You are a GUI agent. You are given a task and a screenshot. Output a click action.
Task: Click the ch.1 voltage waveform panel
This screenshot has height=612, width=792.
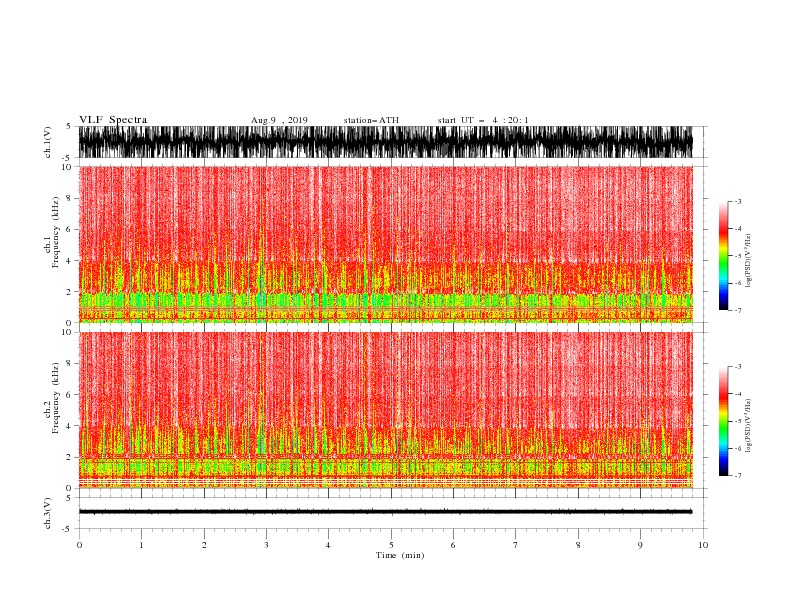click(385, 142)
